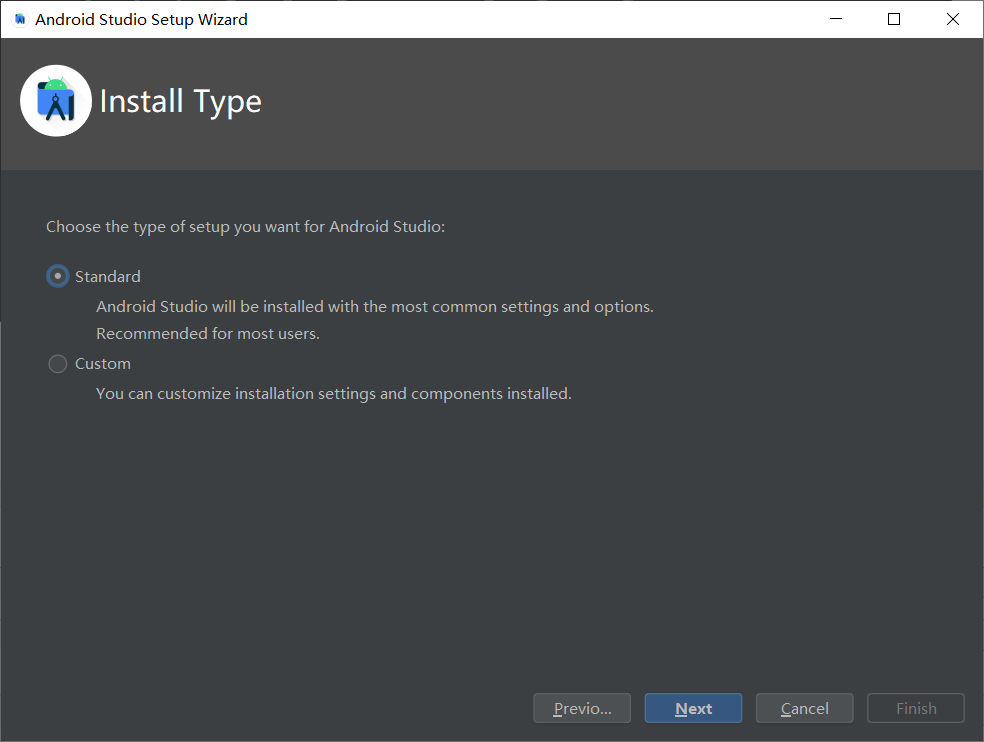Click the small Android Studio title bar icon
Screen dimensions: 984x742
click(x=20, y=19)
